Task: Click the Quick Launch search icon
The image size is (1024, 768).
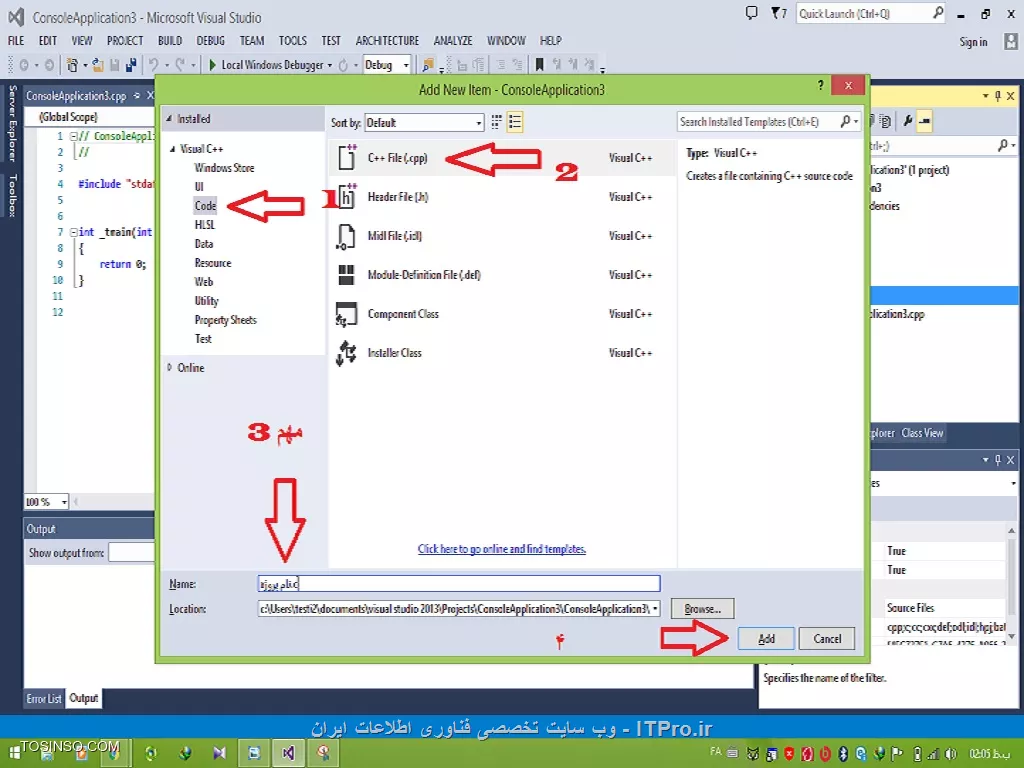Action: [938, 13]
